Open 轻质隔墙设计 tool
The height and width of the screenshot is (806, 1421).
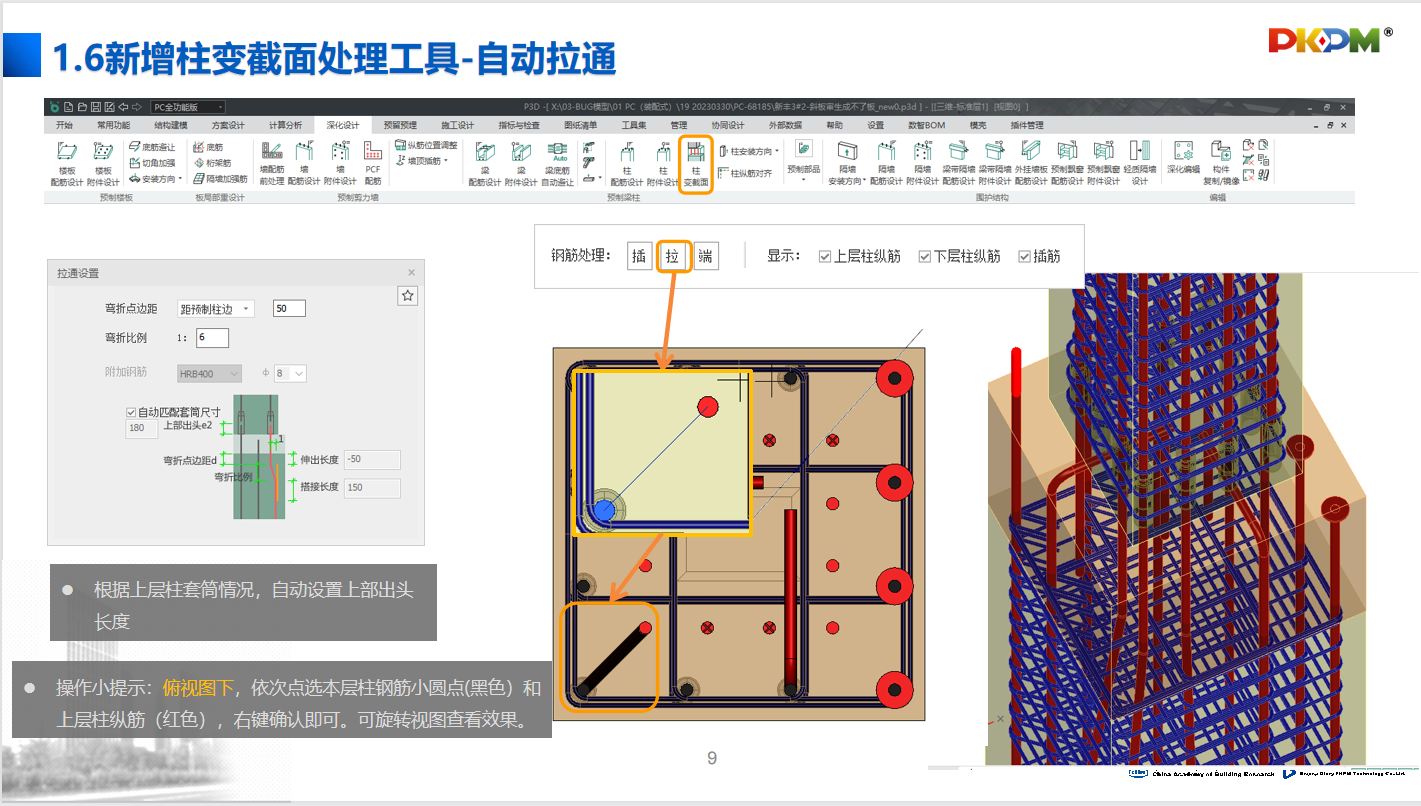(x=1140, y=163)
